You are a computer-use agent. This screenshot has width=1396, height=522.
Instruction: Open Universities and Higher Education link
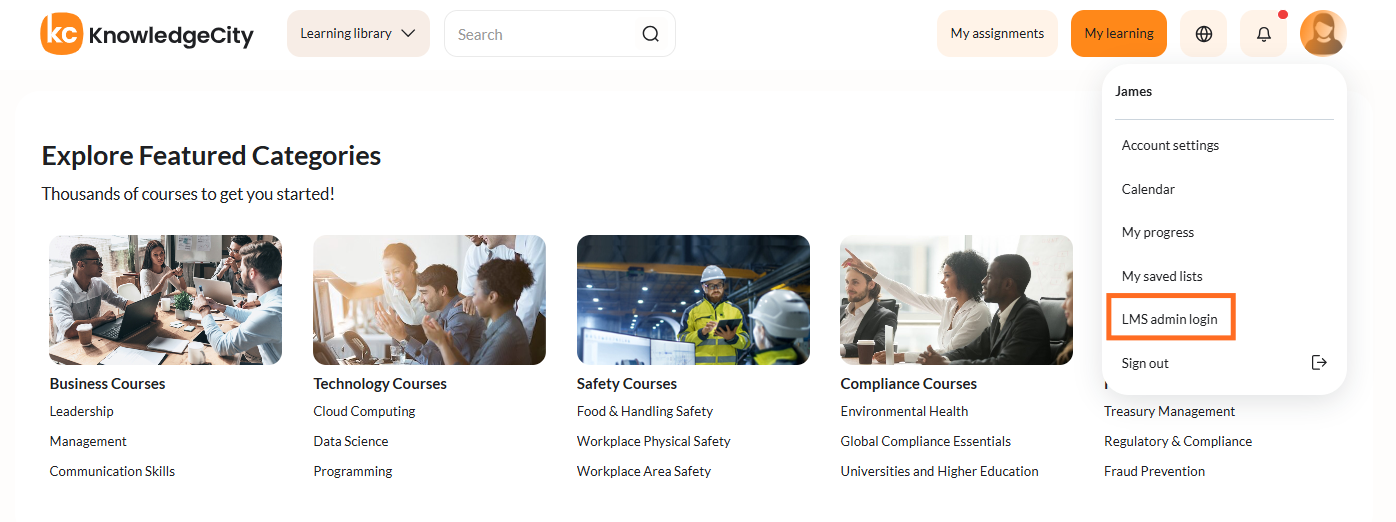940,471
